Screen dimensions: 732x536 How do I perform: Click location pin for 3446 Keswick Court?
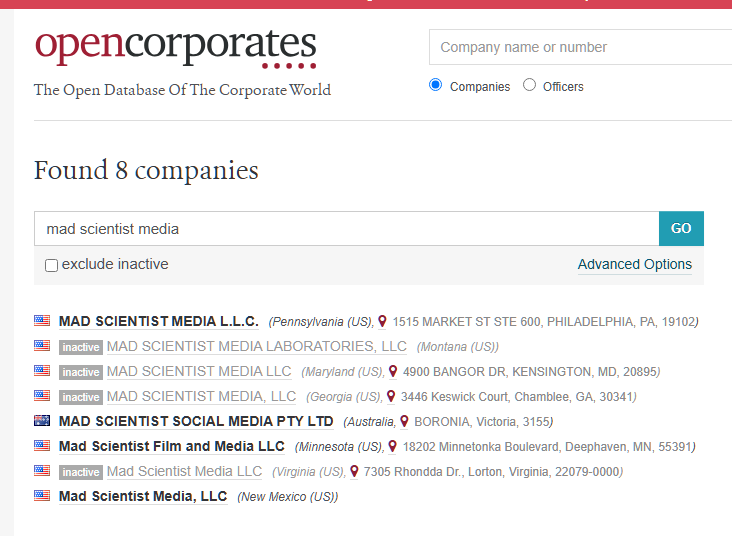[x=391, y=396]
